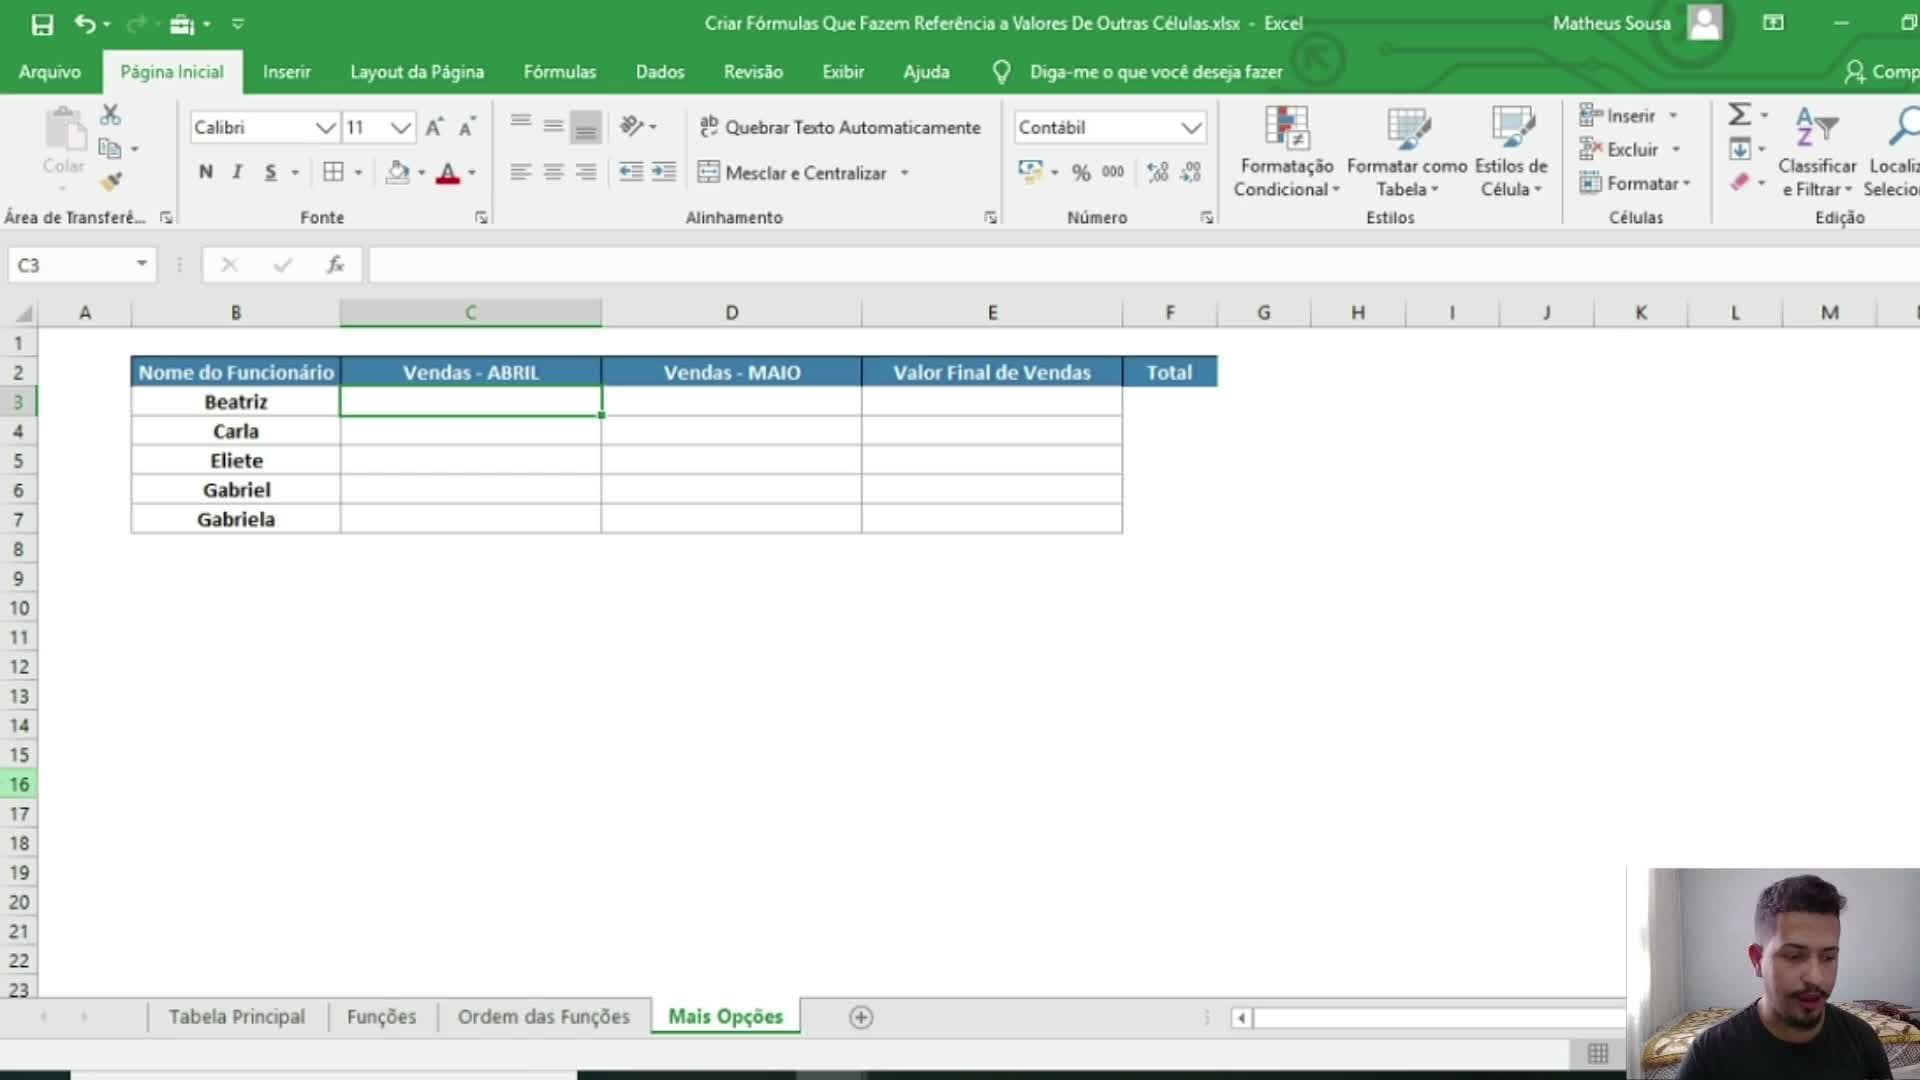Viewport: 1920px width, 1080px height.
Task: Toggle Quebrar Texto Automaticamente
Action: pos(840,127)
